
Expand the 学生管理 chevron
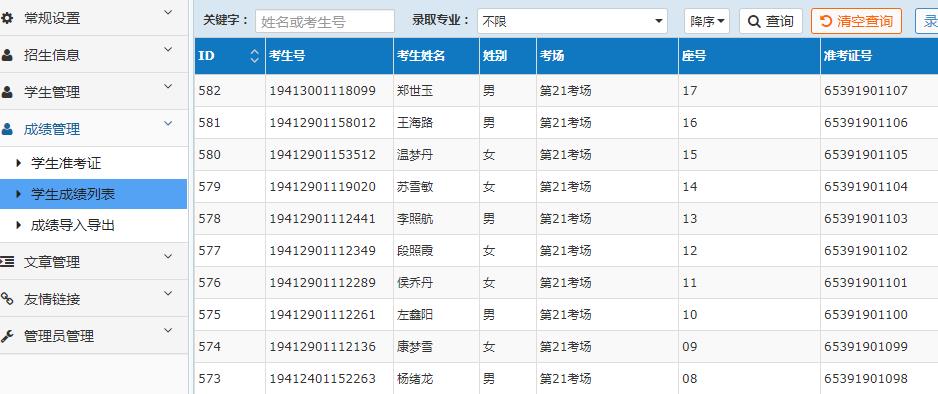(x=168, y=87)
